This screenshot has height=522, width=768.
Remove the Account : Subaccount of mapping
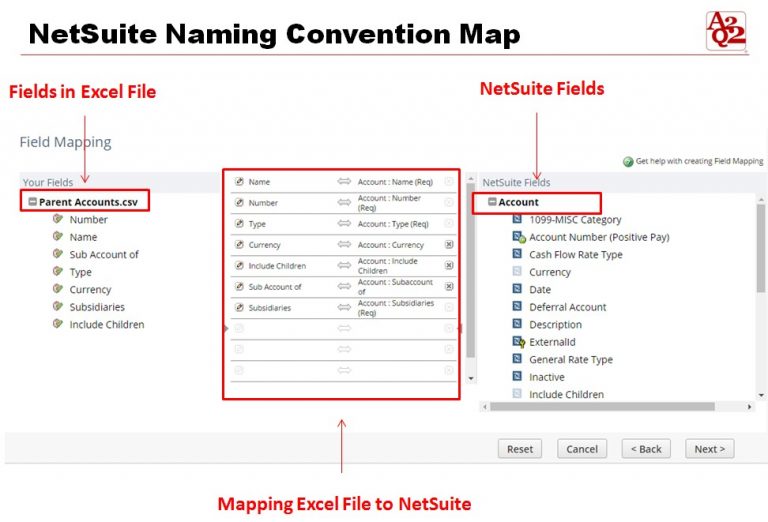click(x=449, y=286)
